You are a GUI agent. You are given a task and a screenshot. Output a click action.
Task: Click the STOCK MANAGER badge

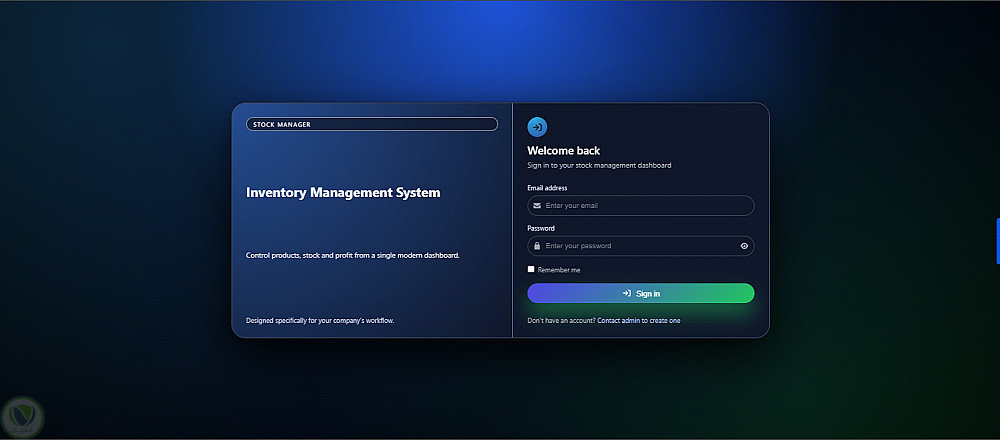(x=372, y=124)
